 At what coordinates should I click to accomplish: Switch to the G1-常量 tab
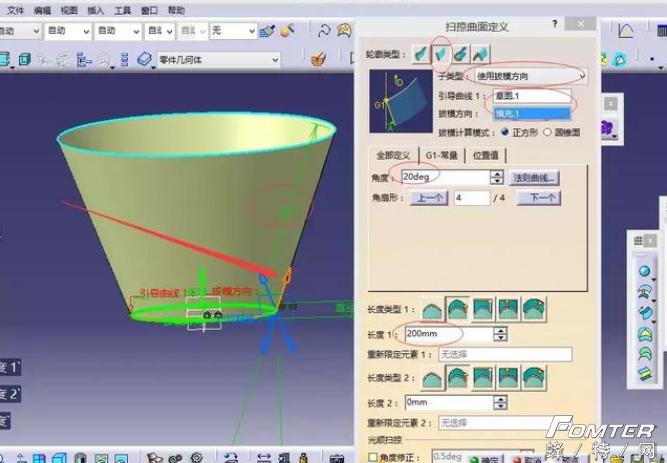coord(442,155)
